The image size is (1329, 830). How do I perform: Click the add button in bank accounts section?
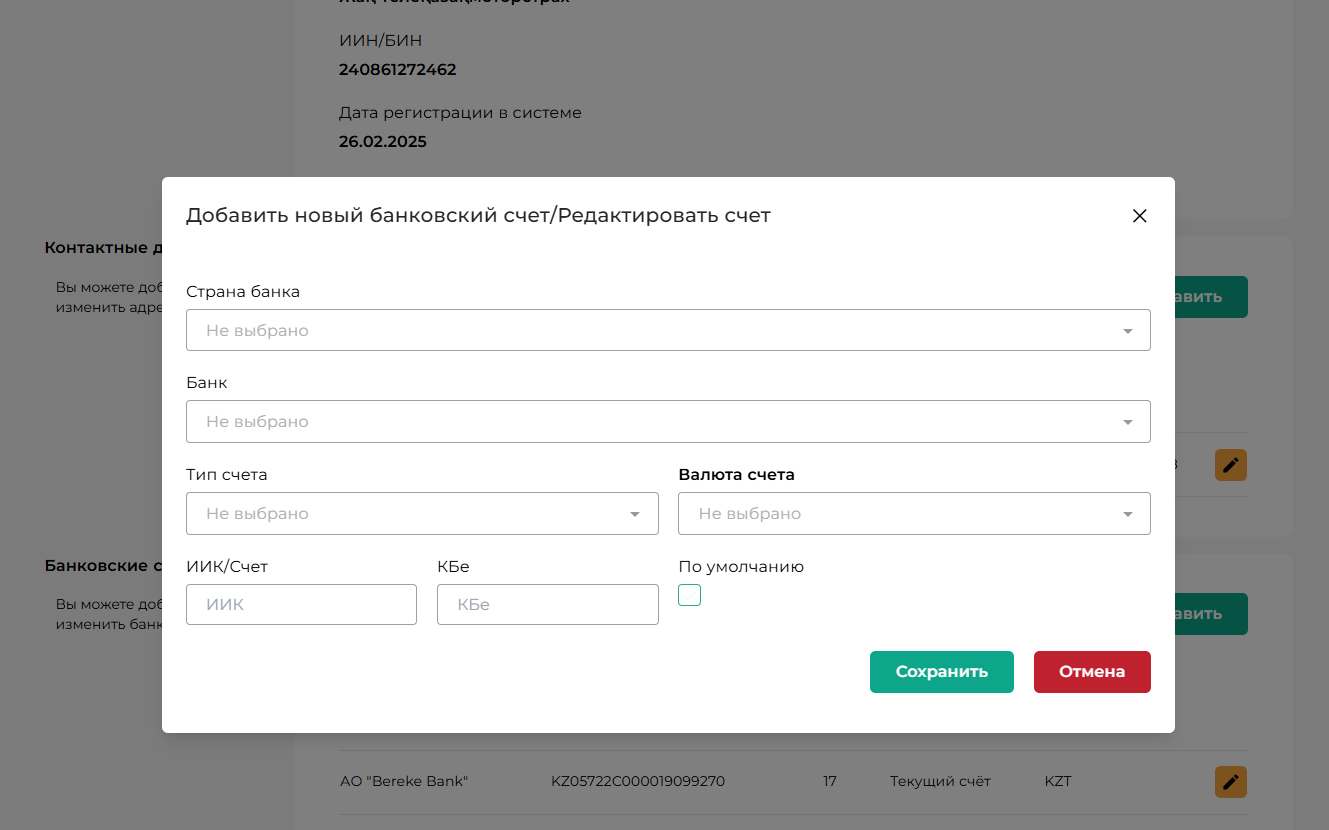(1210, 614)
